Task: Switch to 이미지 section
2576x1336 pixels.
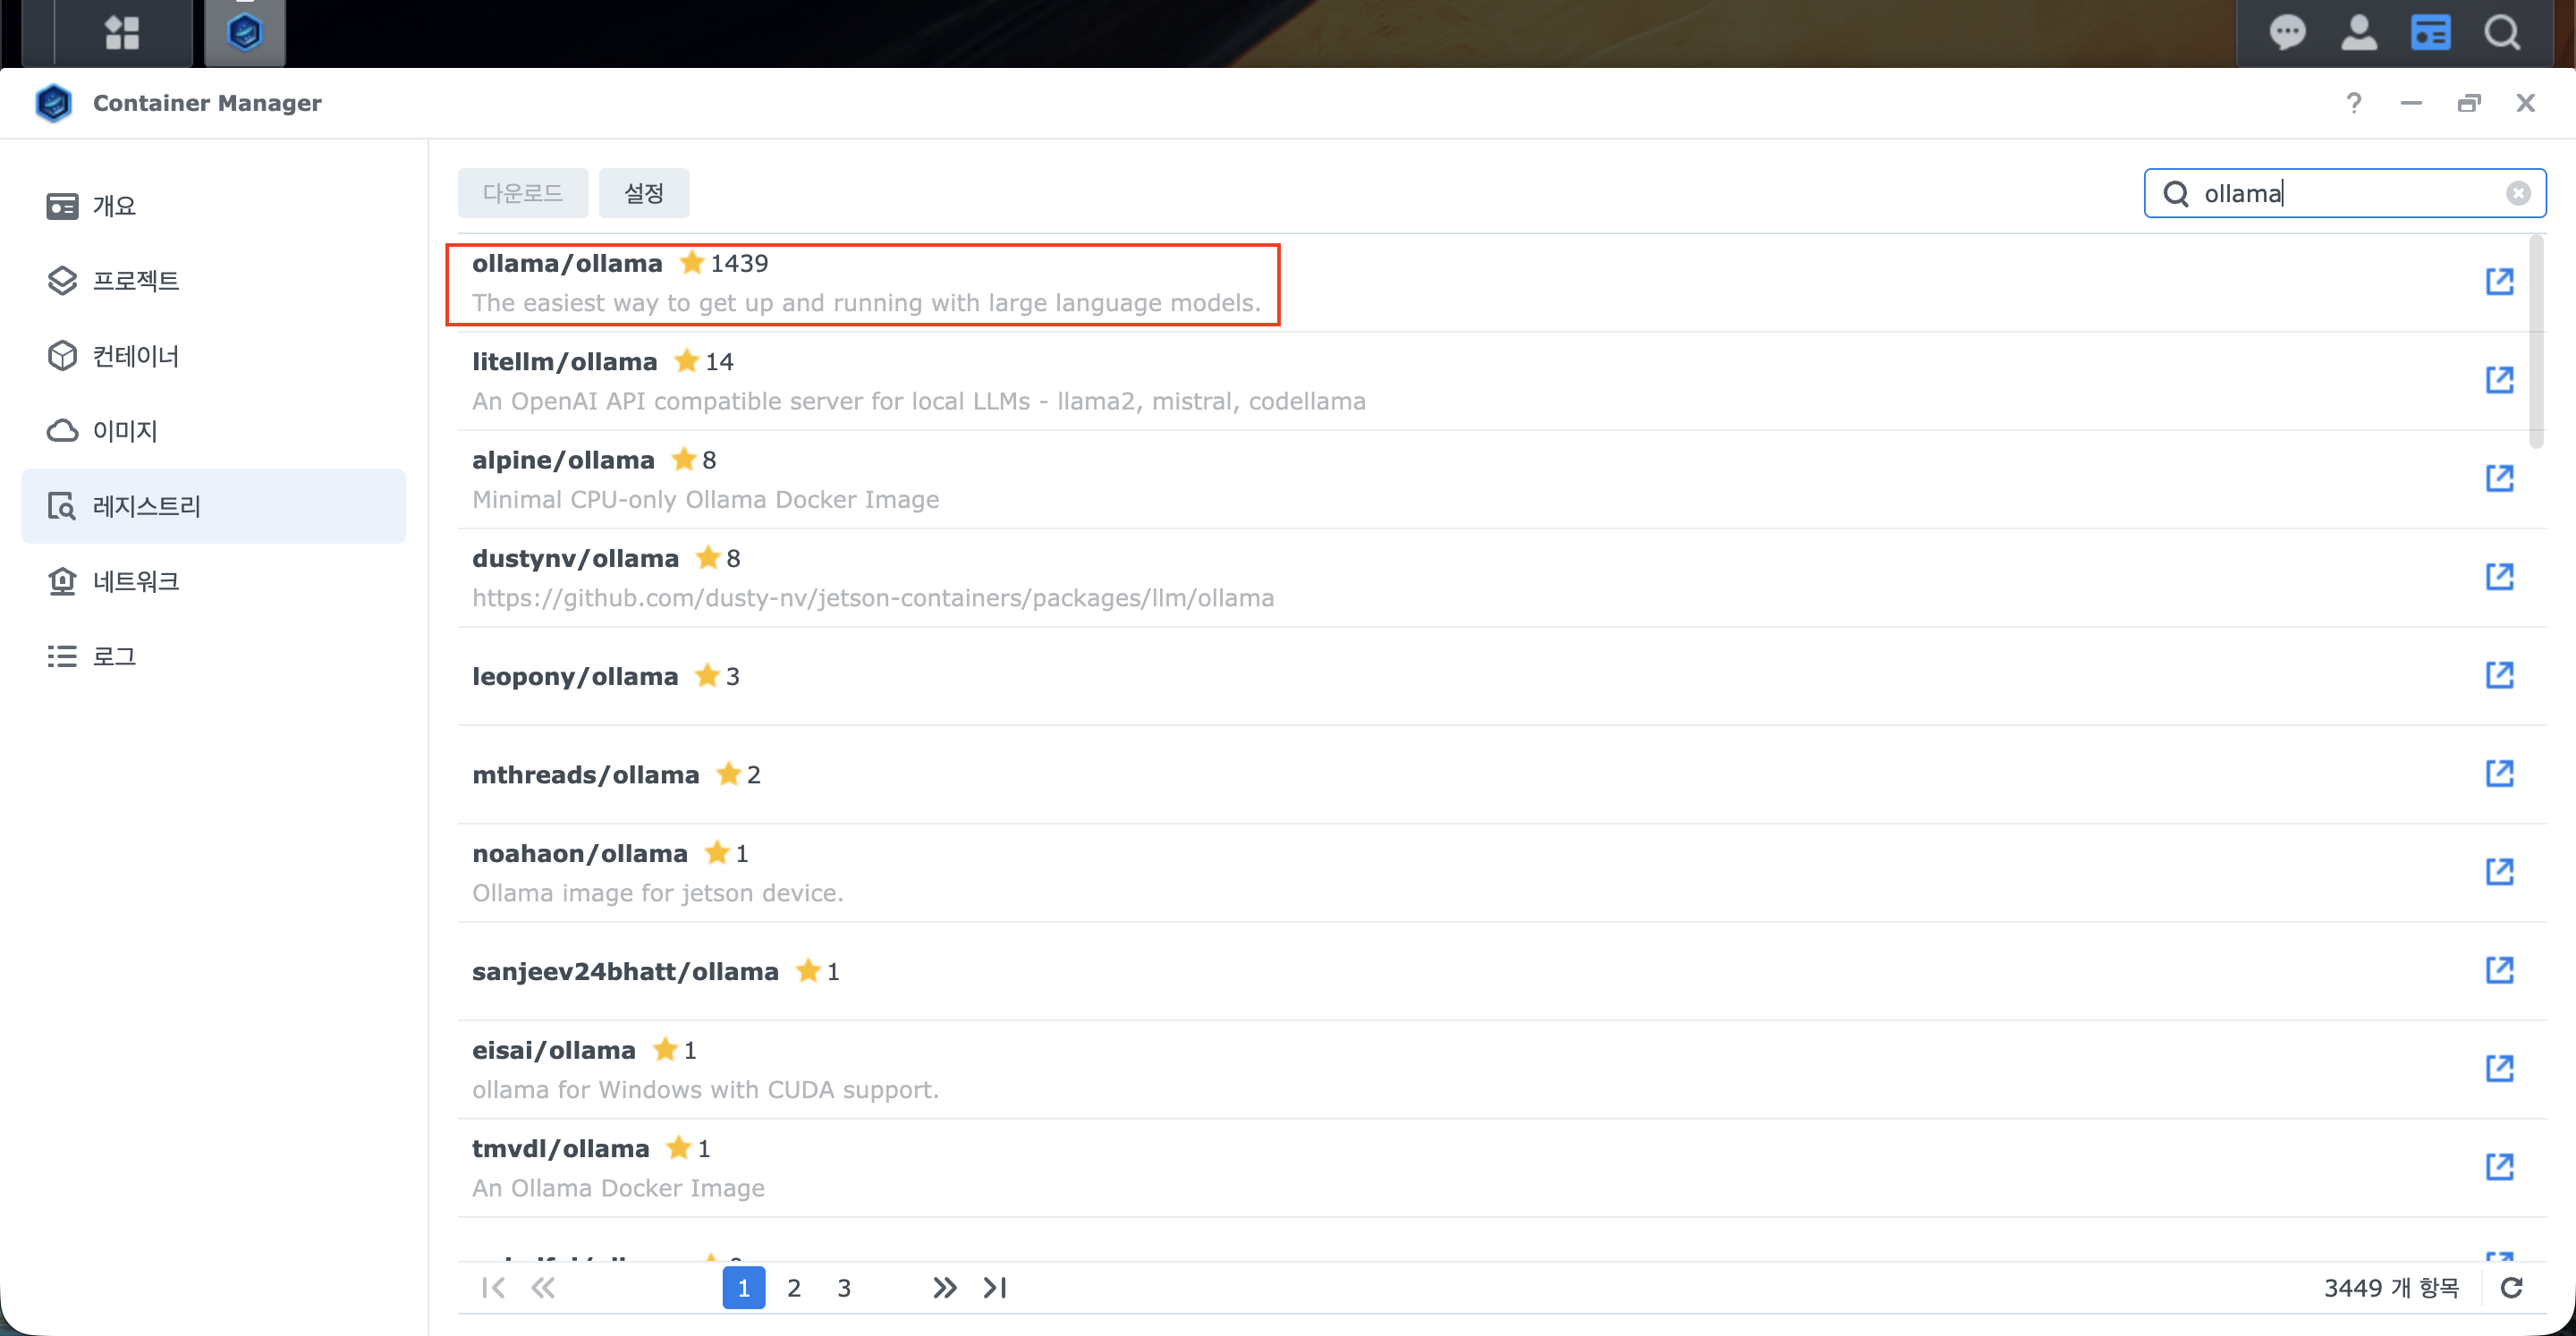Action: (x=125, y=431)
